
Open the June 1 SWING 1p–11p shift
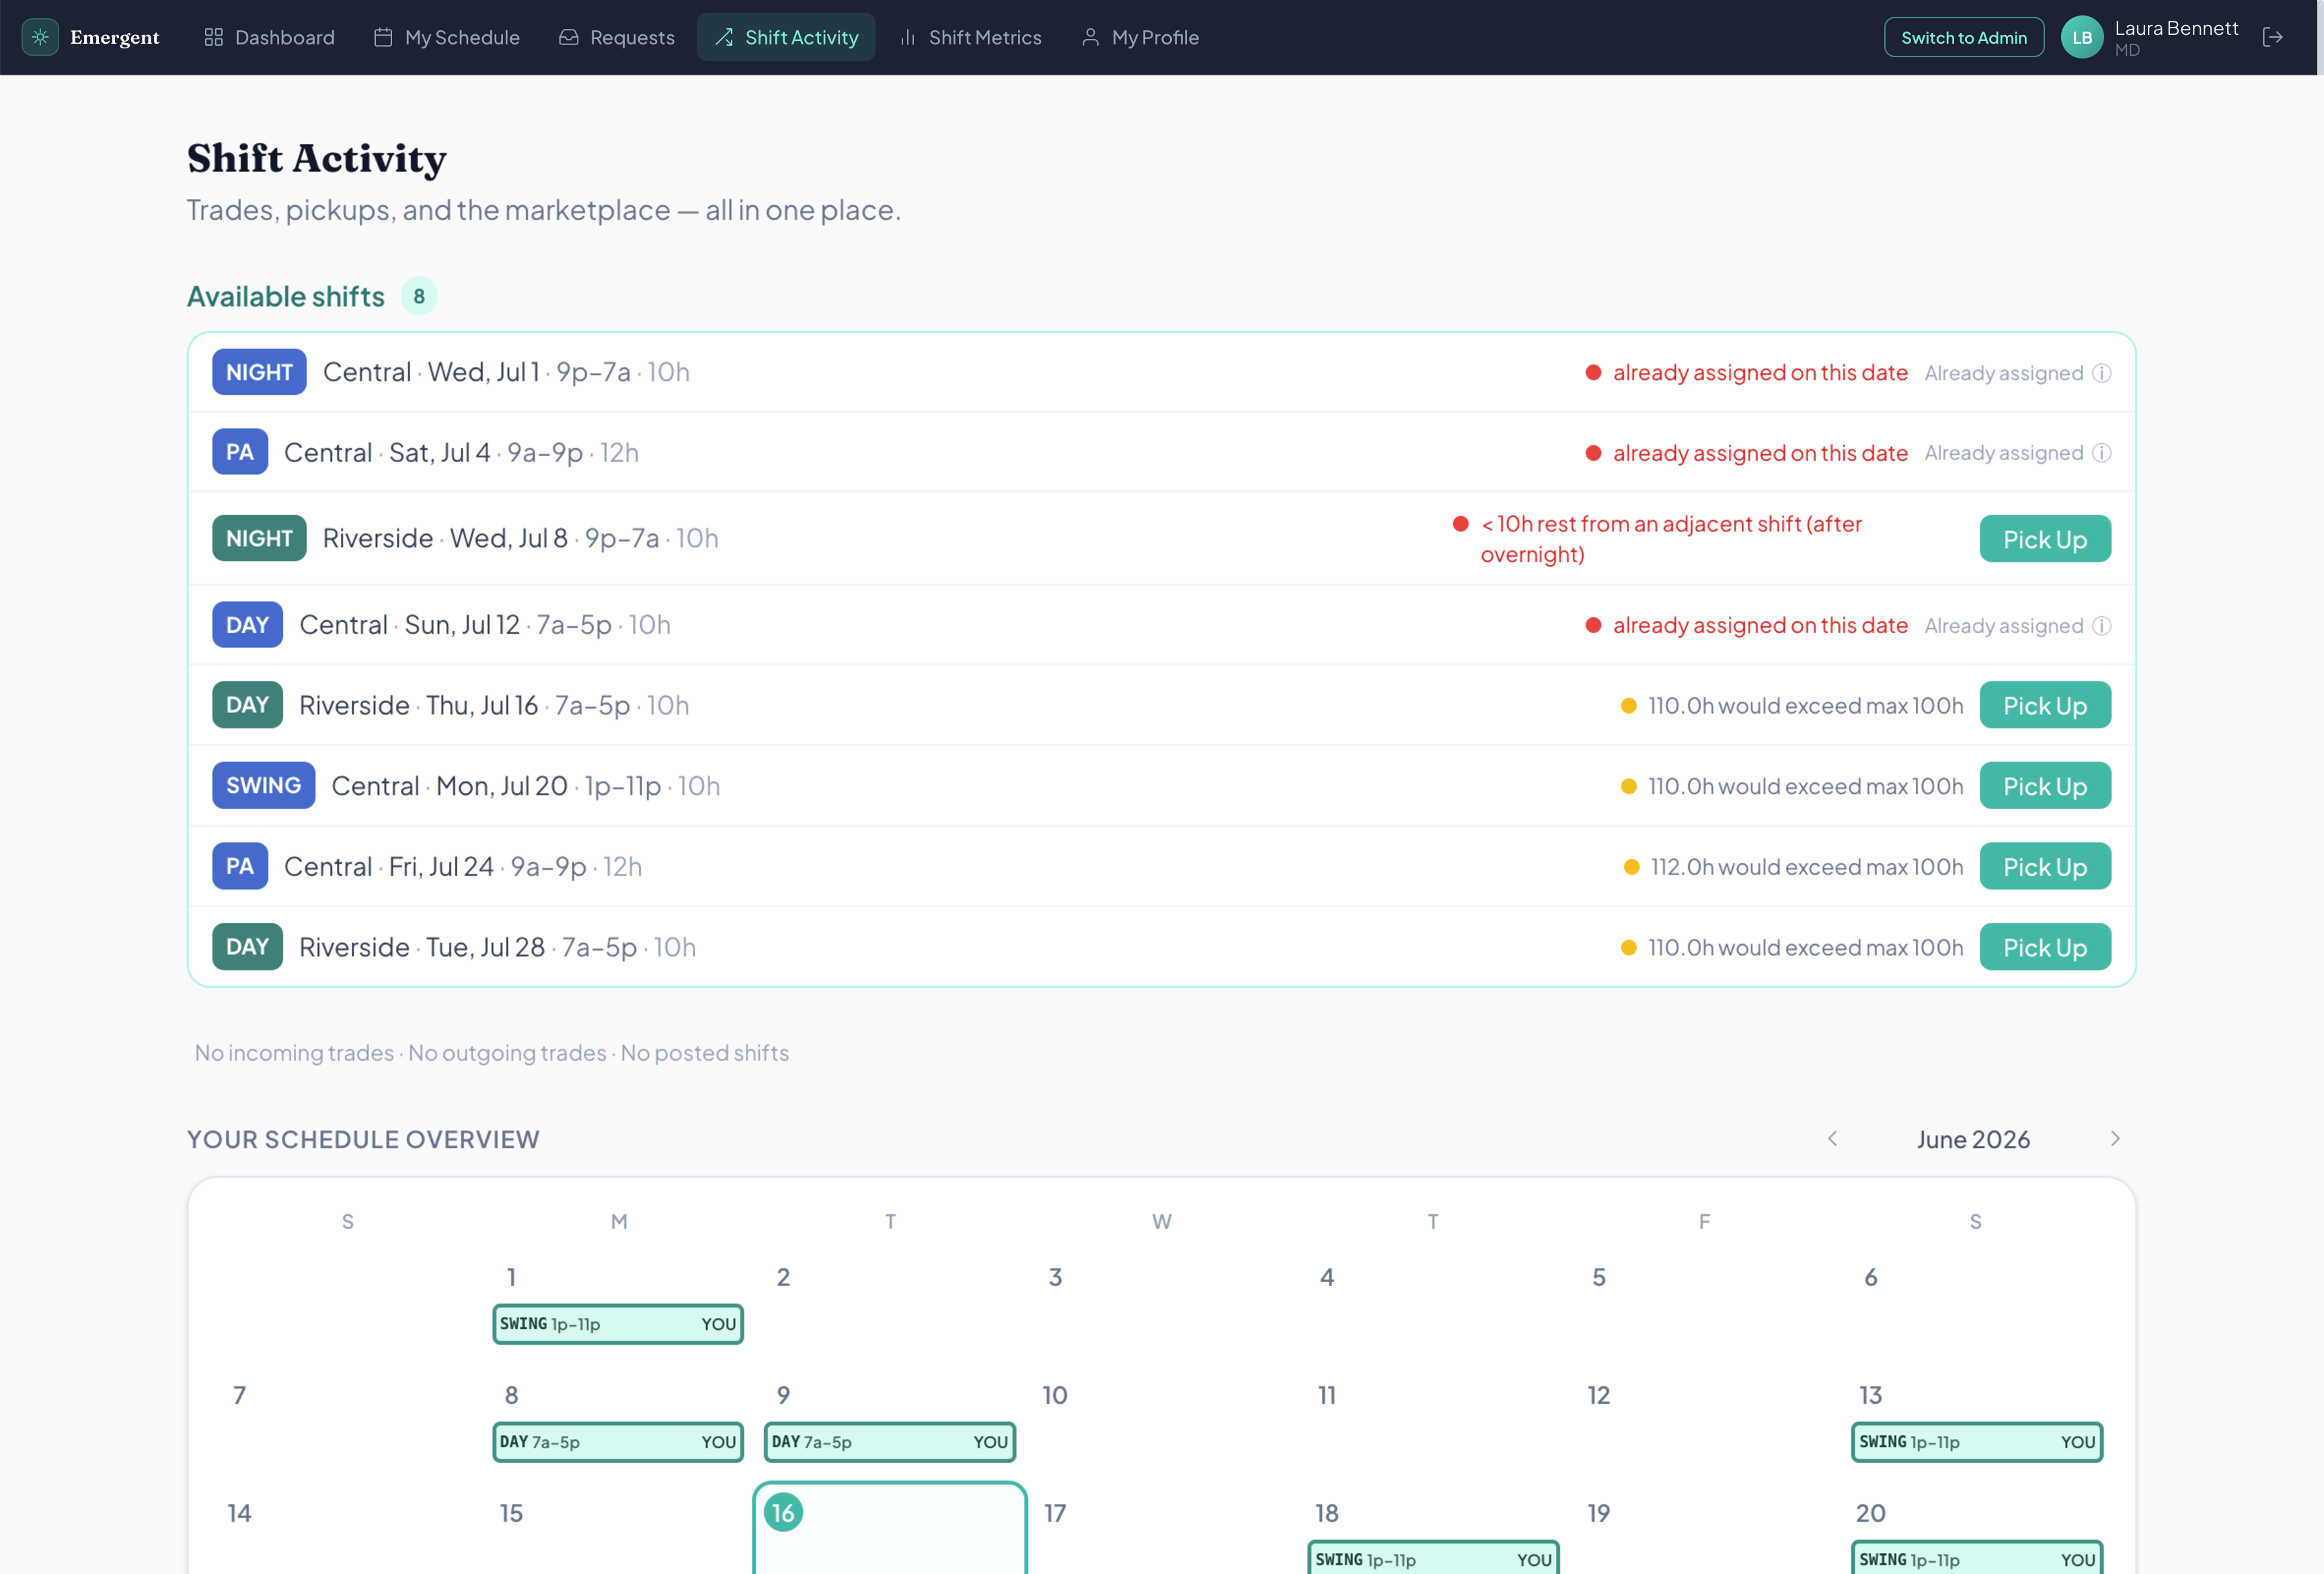coord(618,1324)
